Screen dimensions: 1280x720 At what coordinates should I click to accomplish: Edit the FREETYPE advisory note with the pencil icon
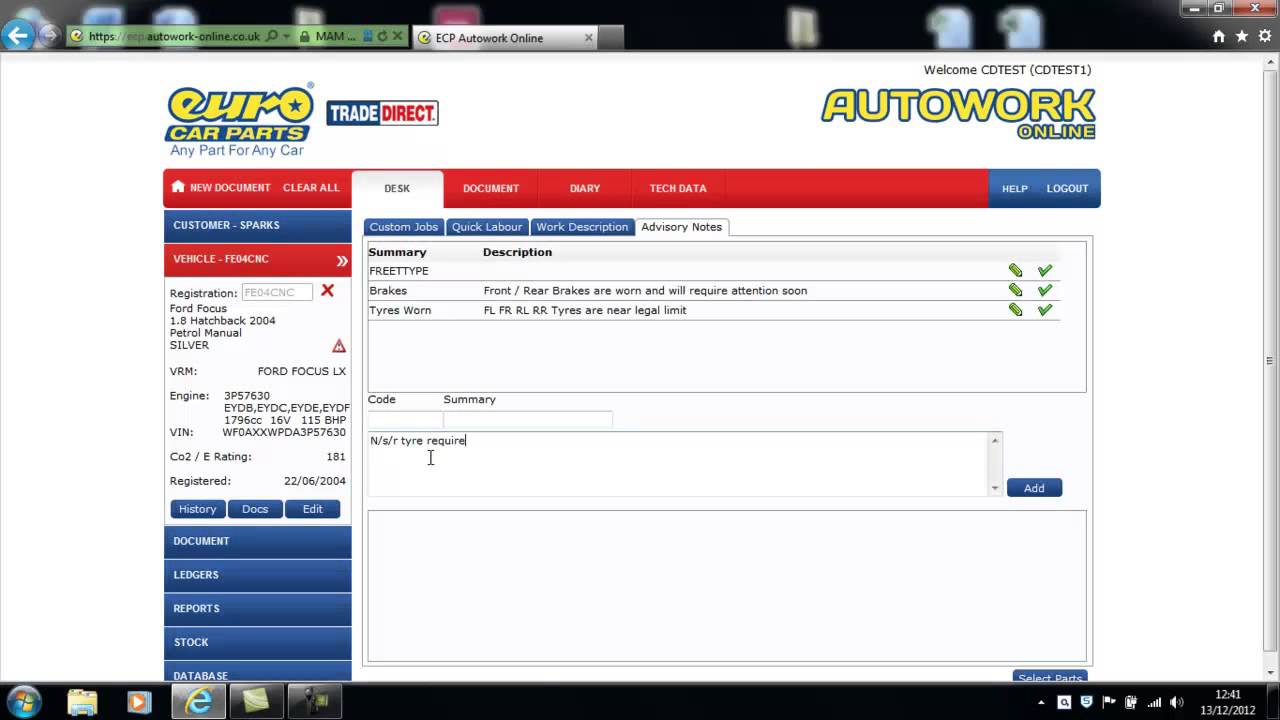[1015, 271]
